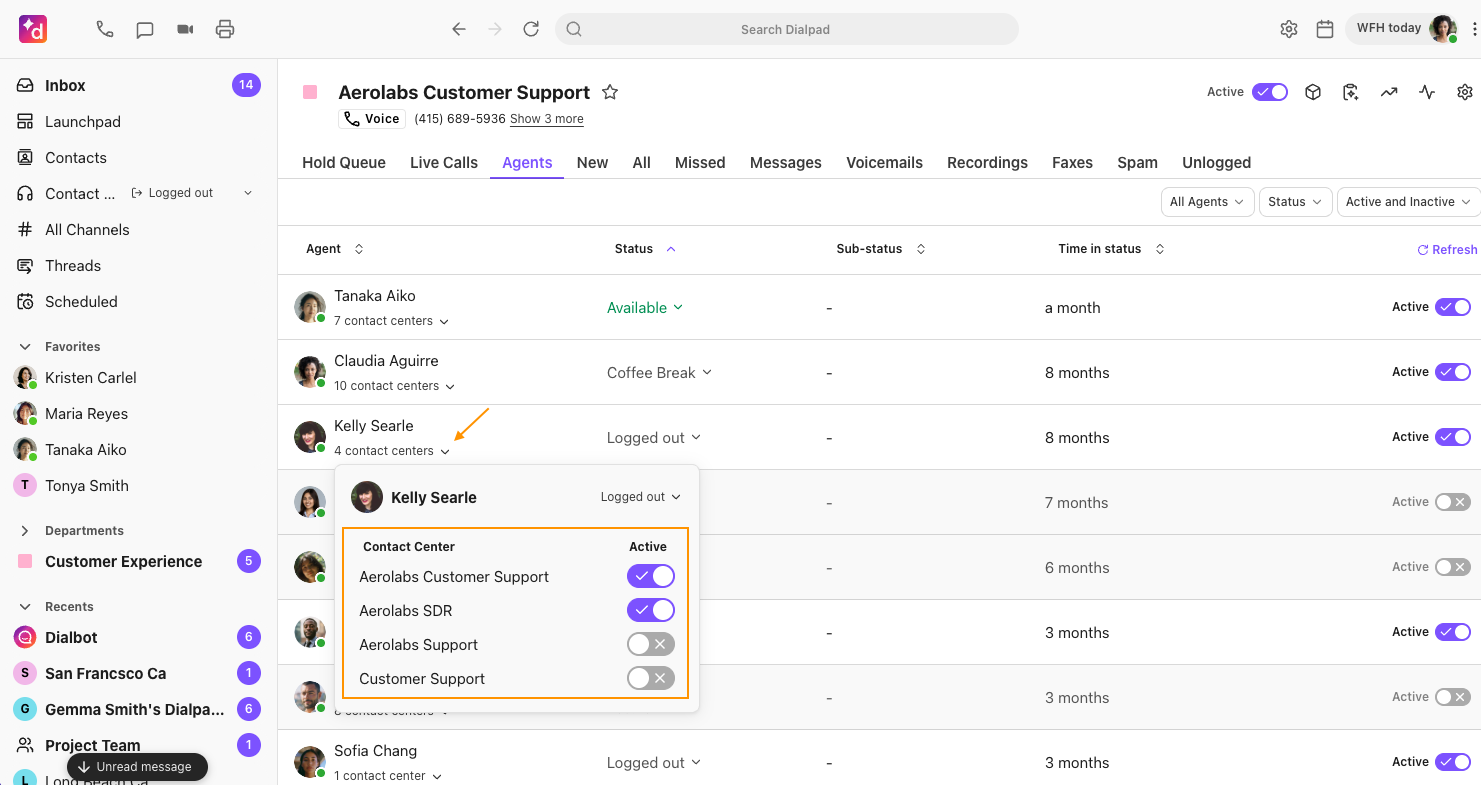The image size is (1481, 785).
Task: Open the Status filter dropdown
Action: [1296, 202]
